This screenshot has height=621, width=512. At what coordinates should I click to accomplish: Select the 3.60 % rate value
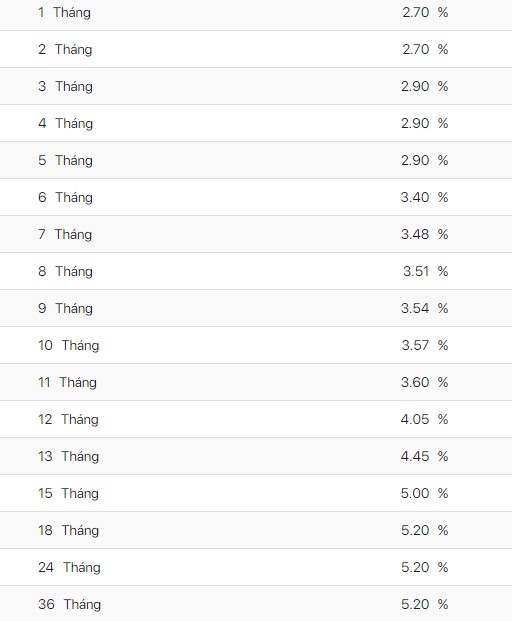pos(424,382)
